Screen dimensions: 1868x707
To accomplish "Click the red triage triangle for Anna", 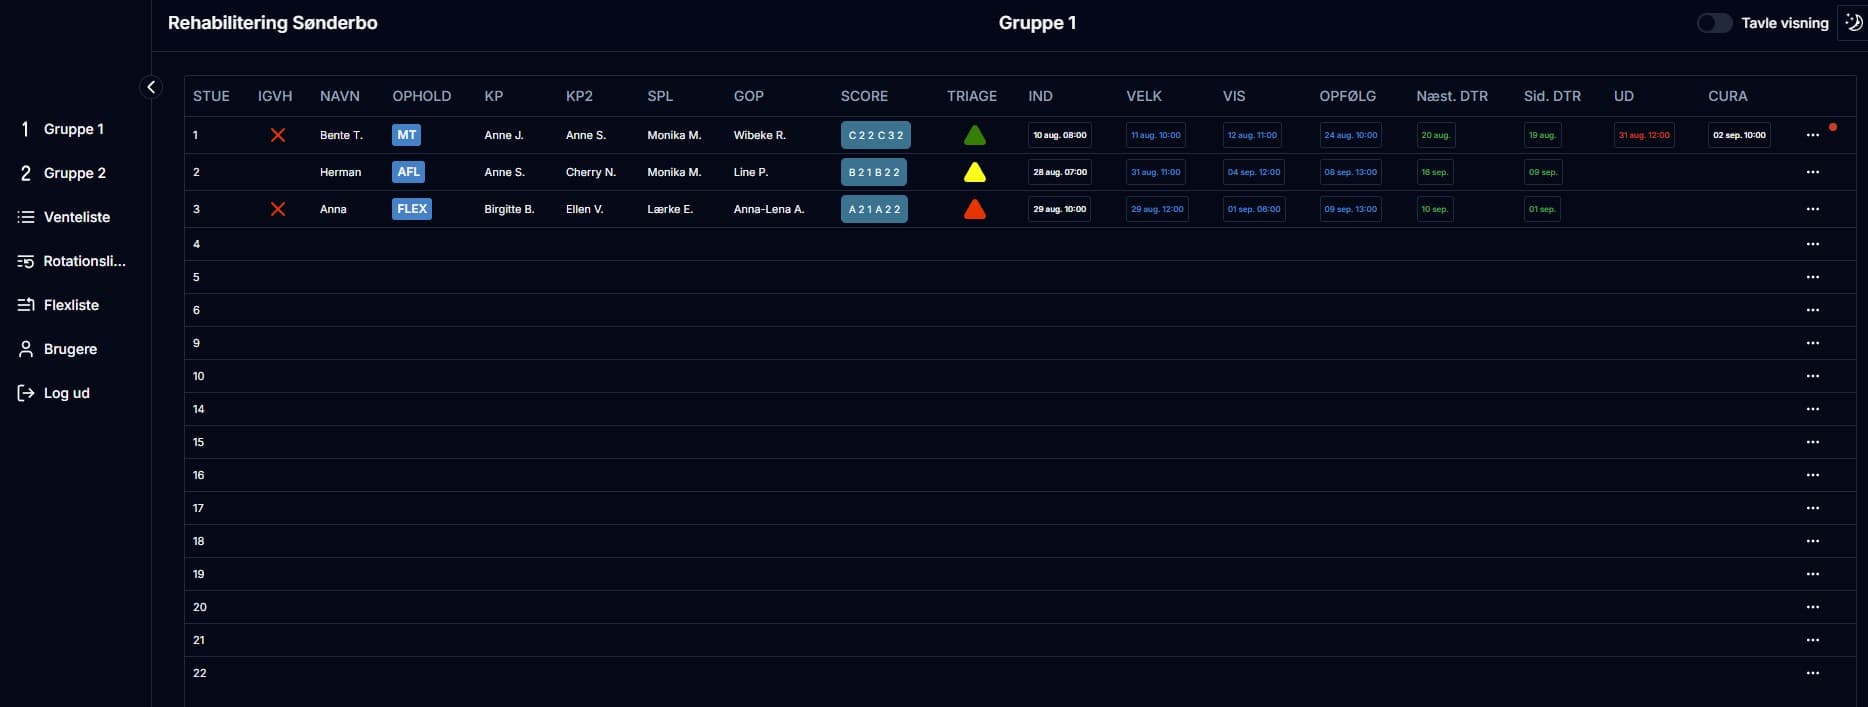I will 974,209.
